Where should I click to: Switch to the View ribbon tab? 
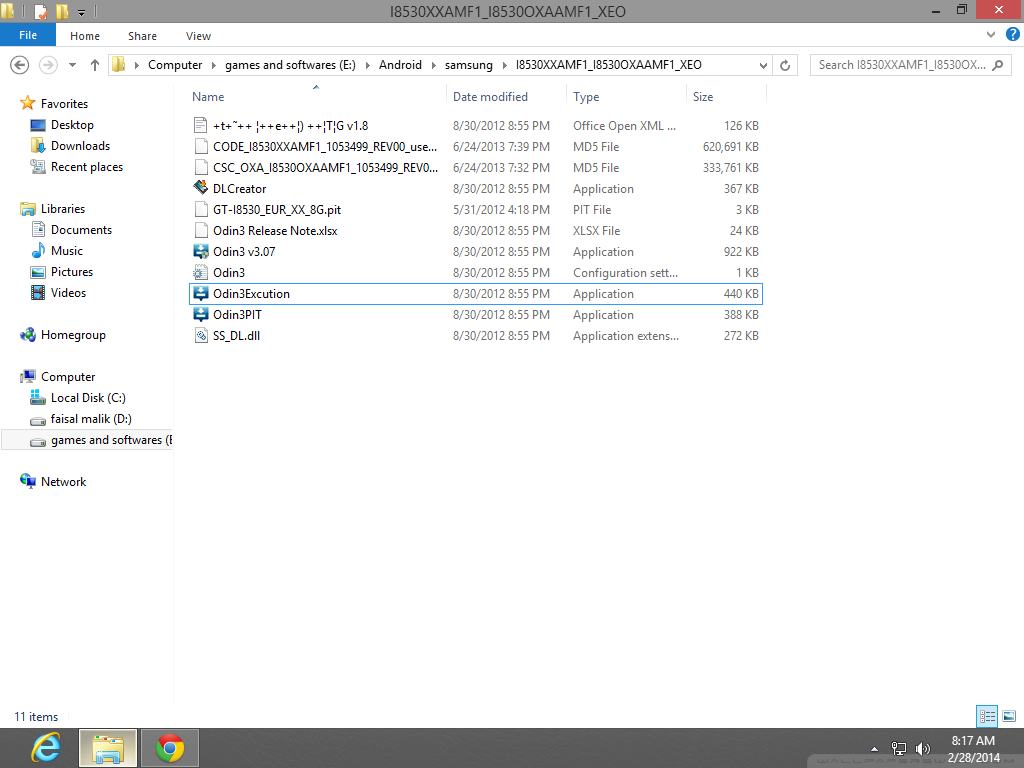pos(198,35)
